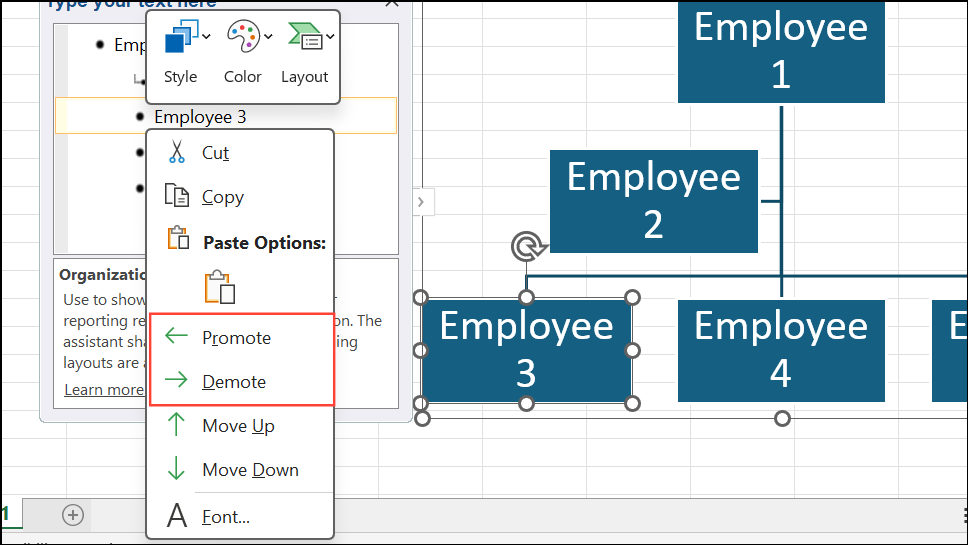968x545 pixels.
Task: Click the paste clipboard icon under Paste Options
Action: (219, 287)
